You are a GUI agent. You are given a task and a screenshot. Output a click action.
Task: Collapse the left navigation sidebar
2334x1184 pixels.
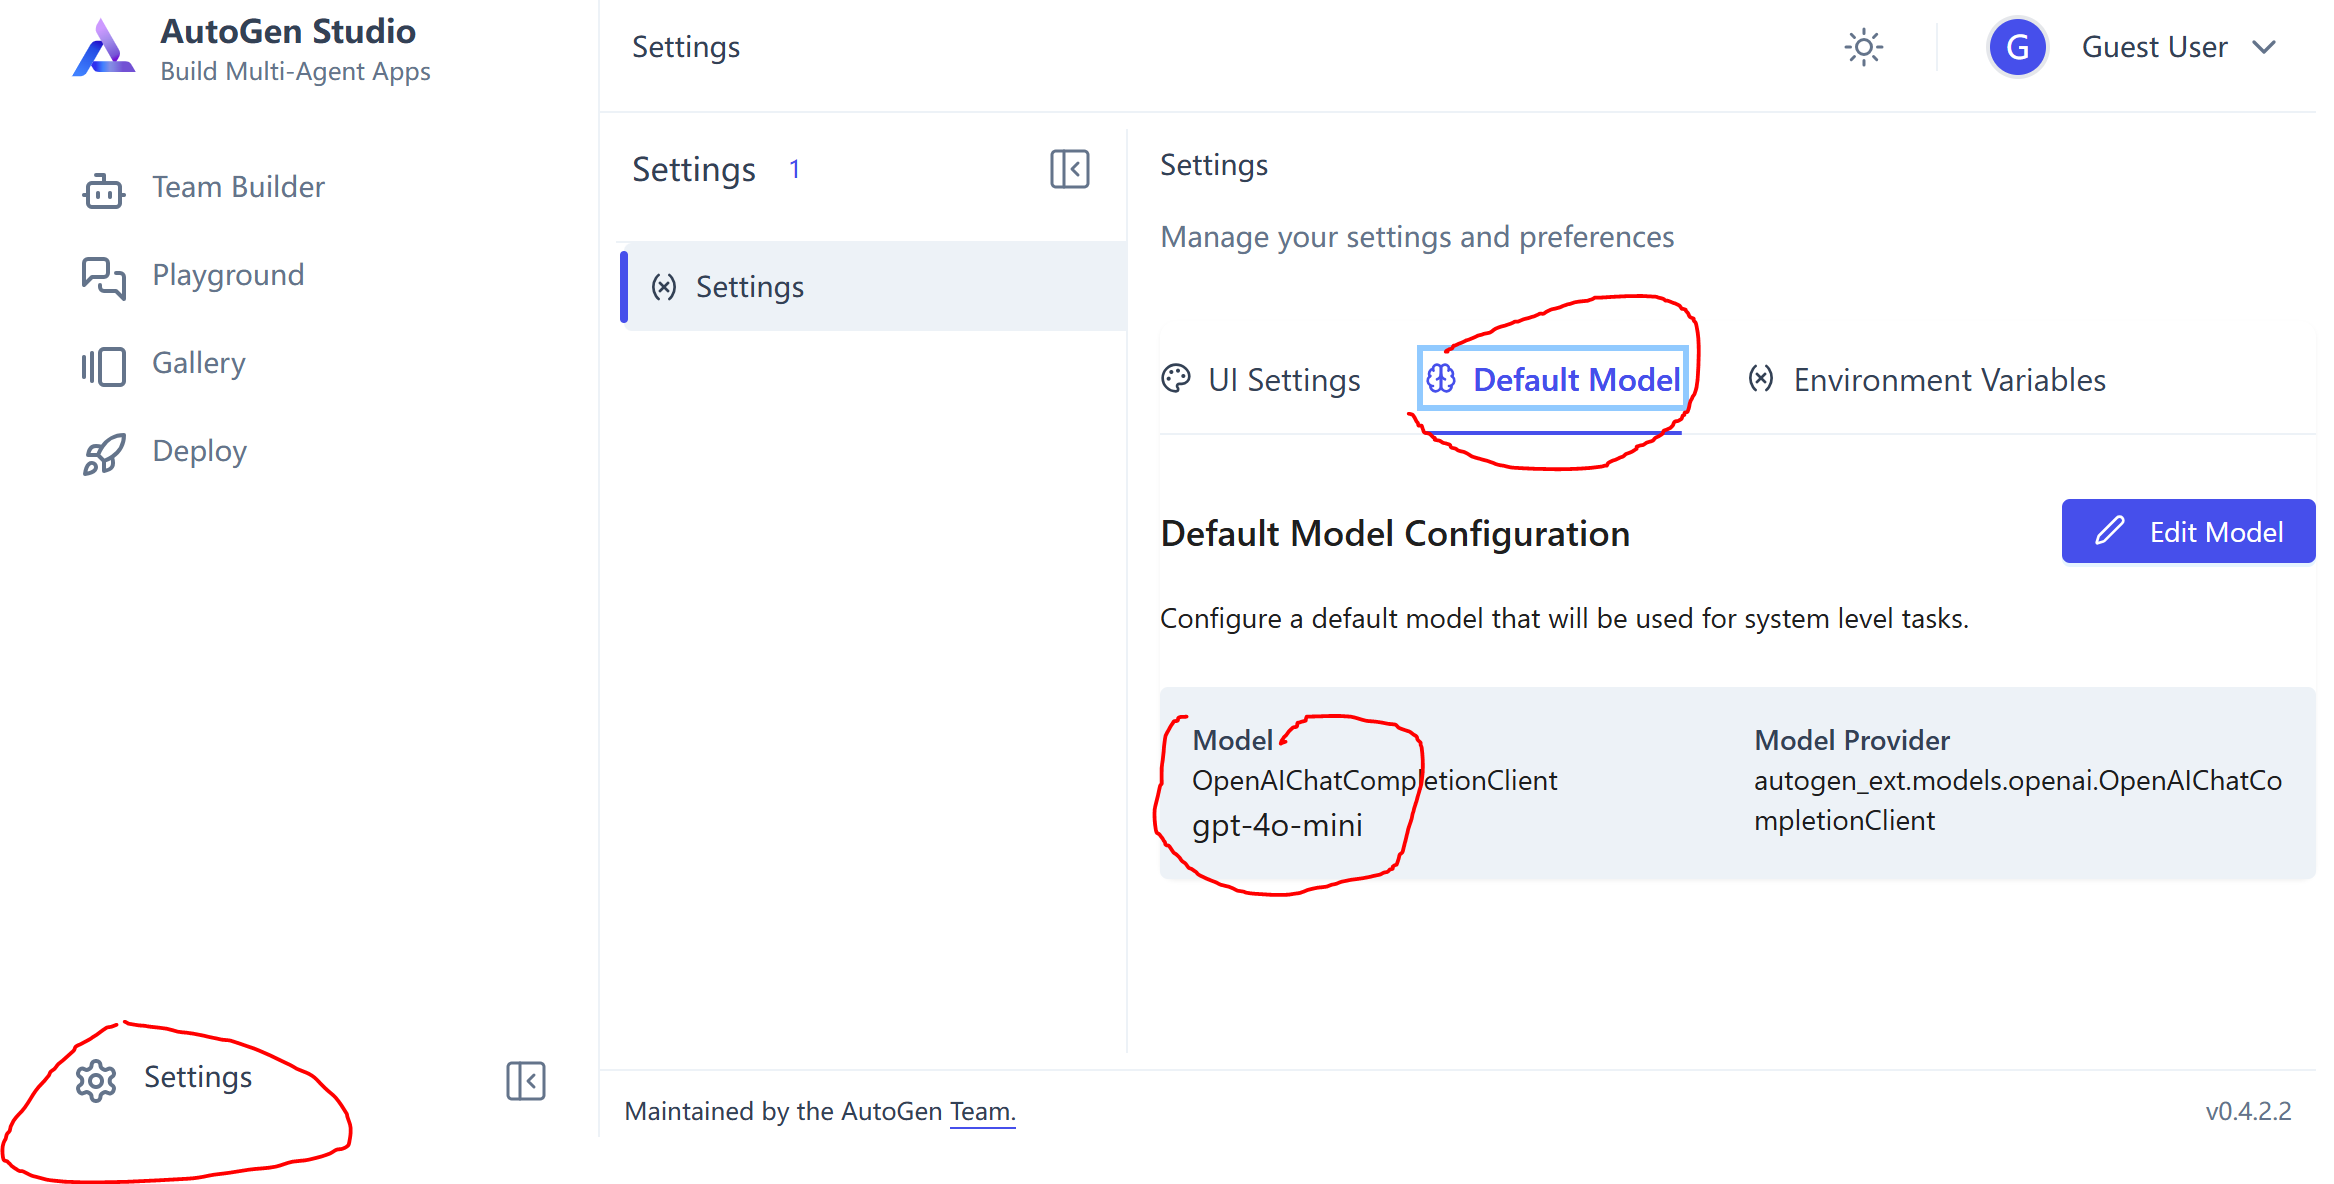coord(525,1080)
